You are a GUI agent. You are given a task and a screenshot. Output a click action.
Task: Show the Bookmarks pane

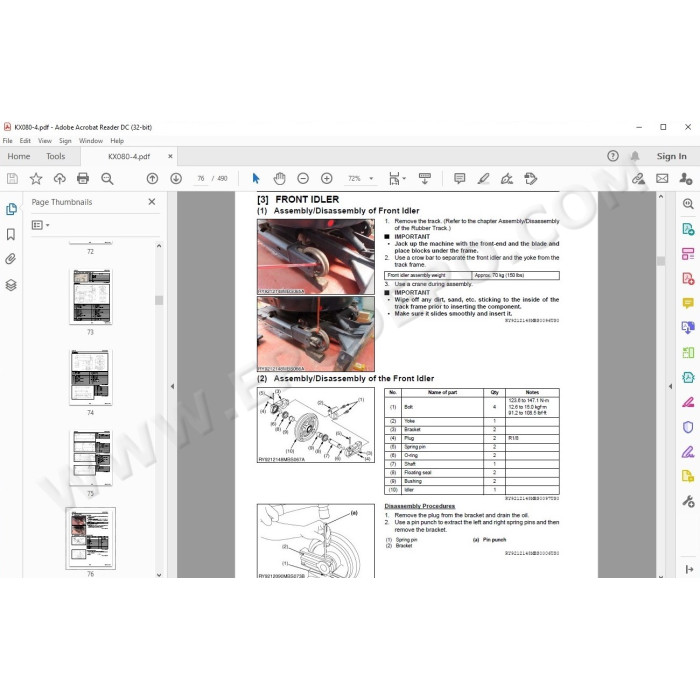[11, 234]
